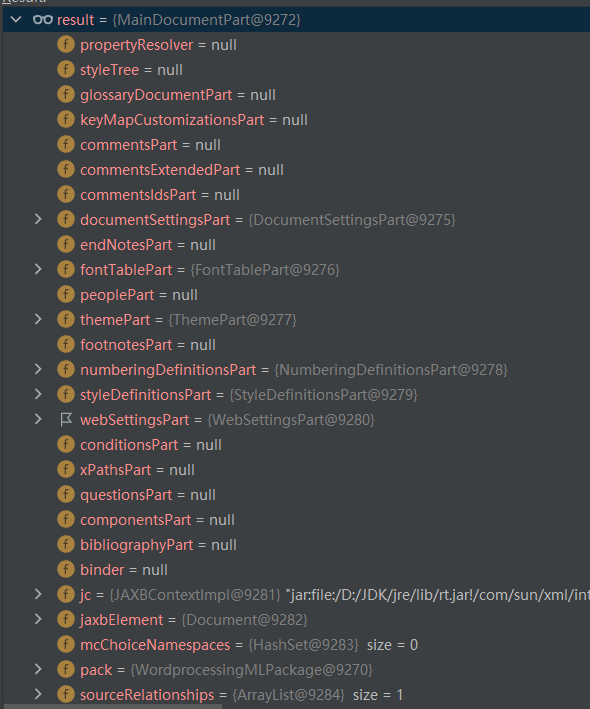This screenshot has height=709, width=590.
Task: Select the styleDefinitionsPart variable name
Action: 146,395
